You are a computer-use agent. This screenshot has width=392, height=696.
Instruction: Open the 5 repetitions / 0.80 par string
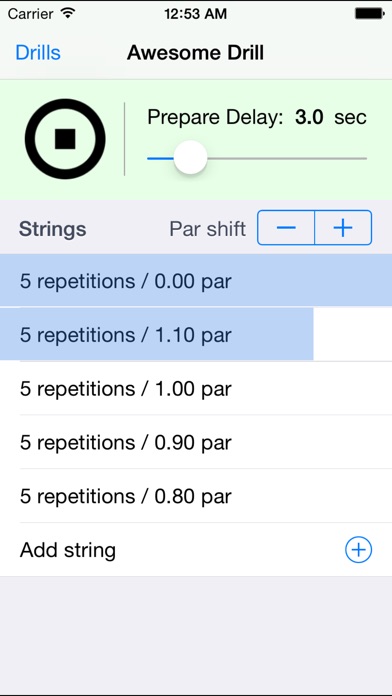[x=196, y=496]
